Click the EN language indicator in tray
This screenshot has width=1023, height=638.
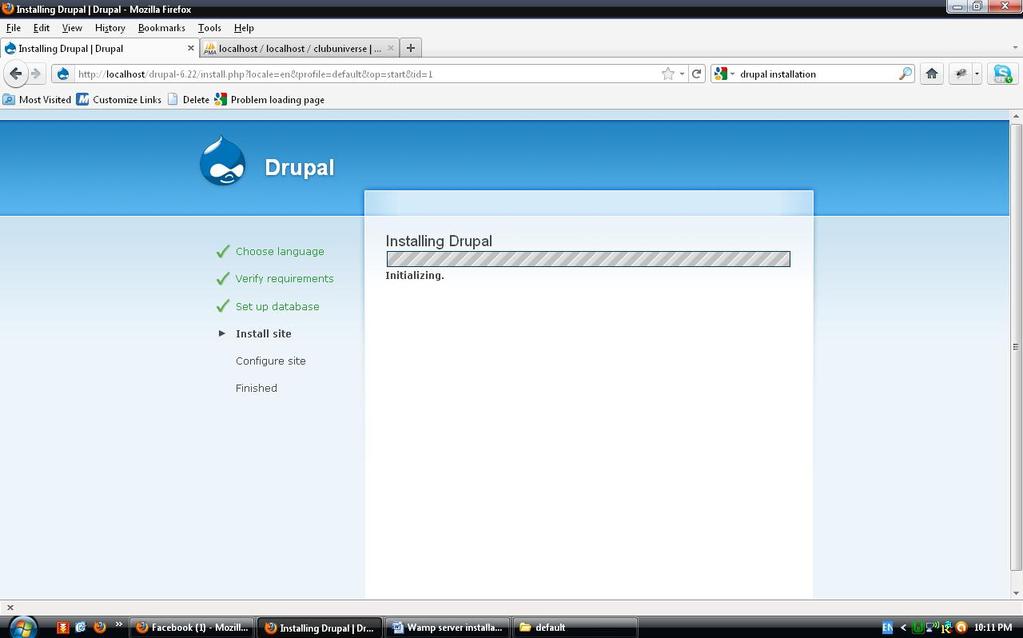[x=887, y=627]
